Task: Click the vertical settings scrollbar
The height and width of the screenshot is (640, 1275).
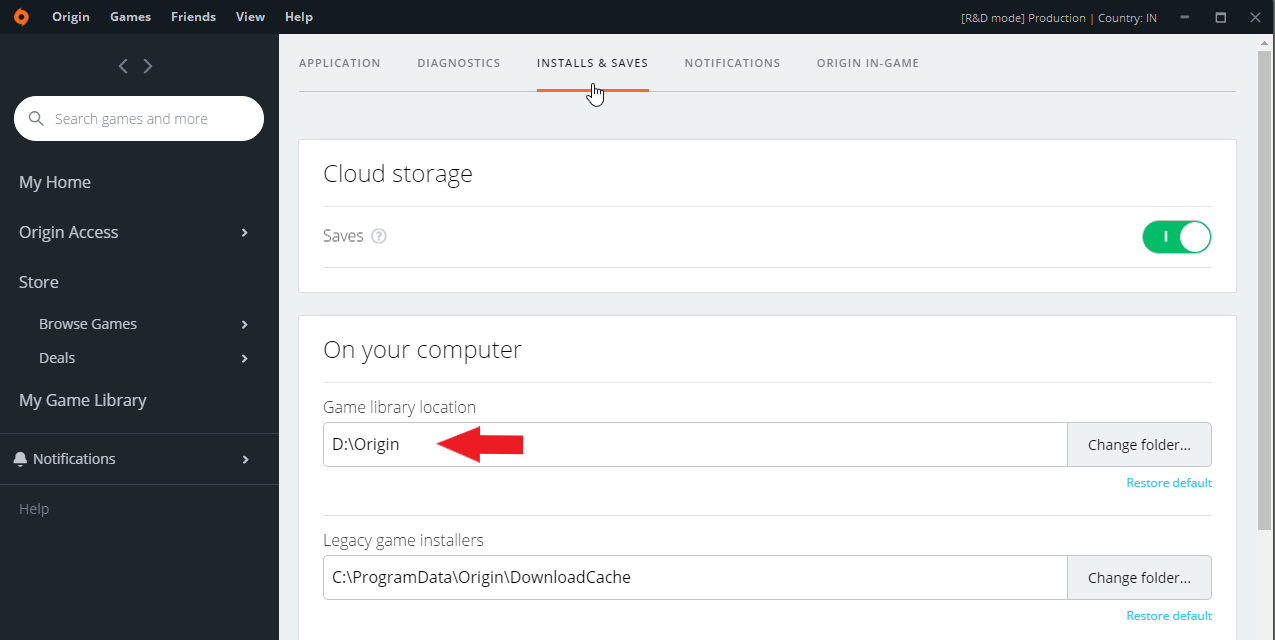Action: (x=1264, y=290)
